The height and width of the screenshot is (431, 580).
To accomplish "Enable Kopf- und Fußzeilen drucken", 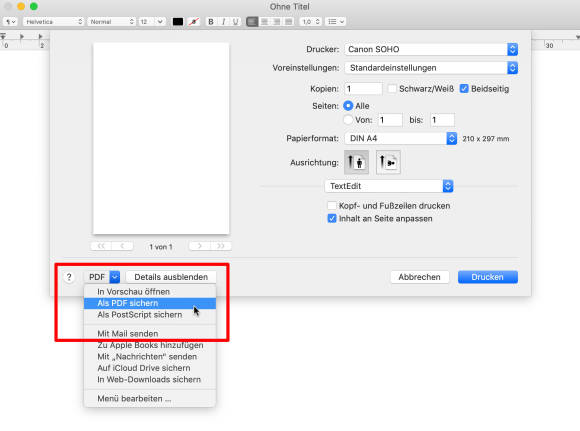I will 332,206.
